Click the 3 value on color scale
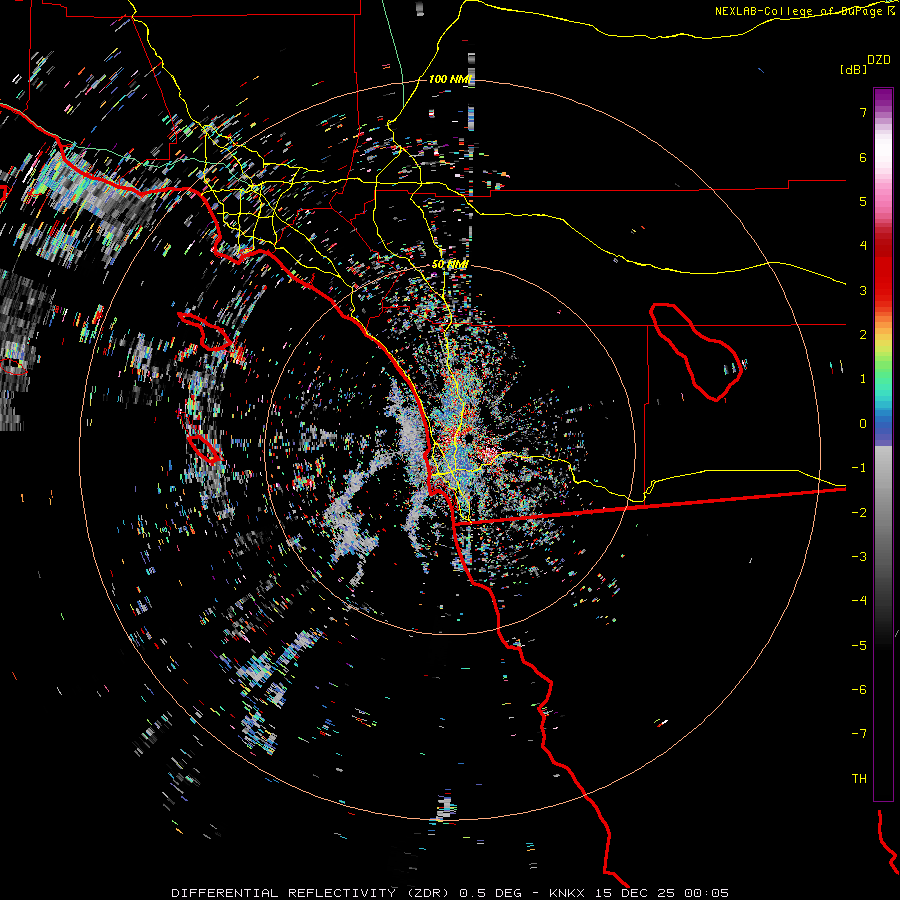This screenshot has height=900, width=900. 863,290
